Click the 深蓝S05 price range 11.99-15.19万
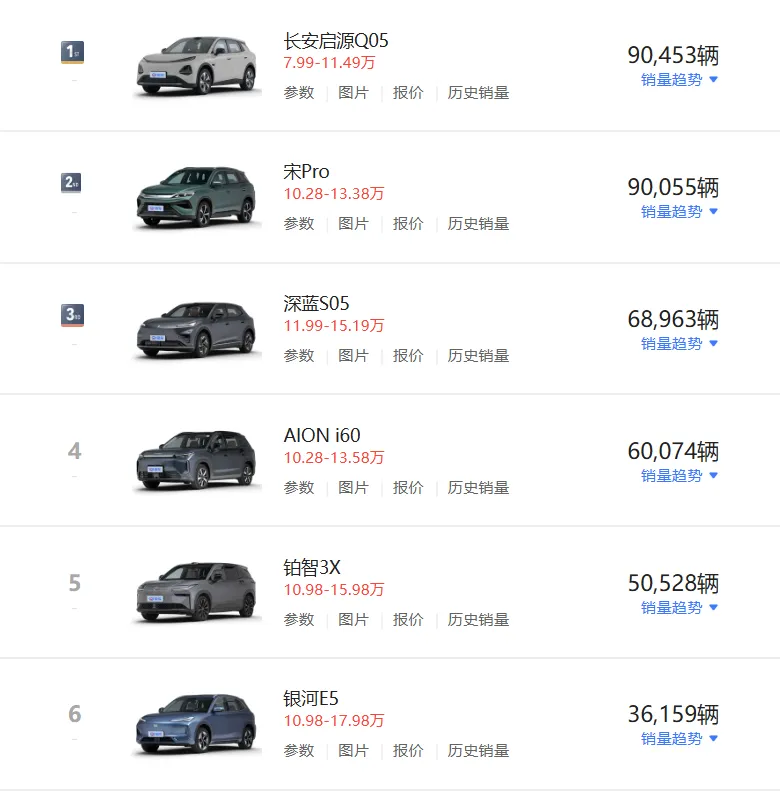 (x=334, y=326)
